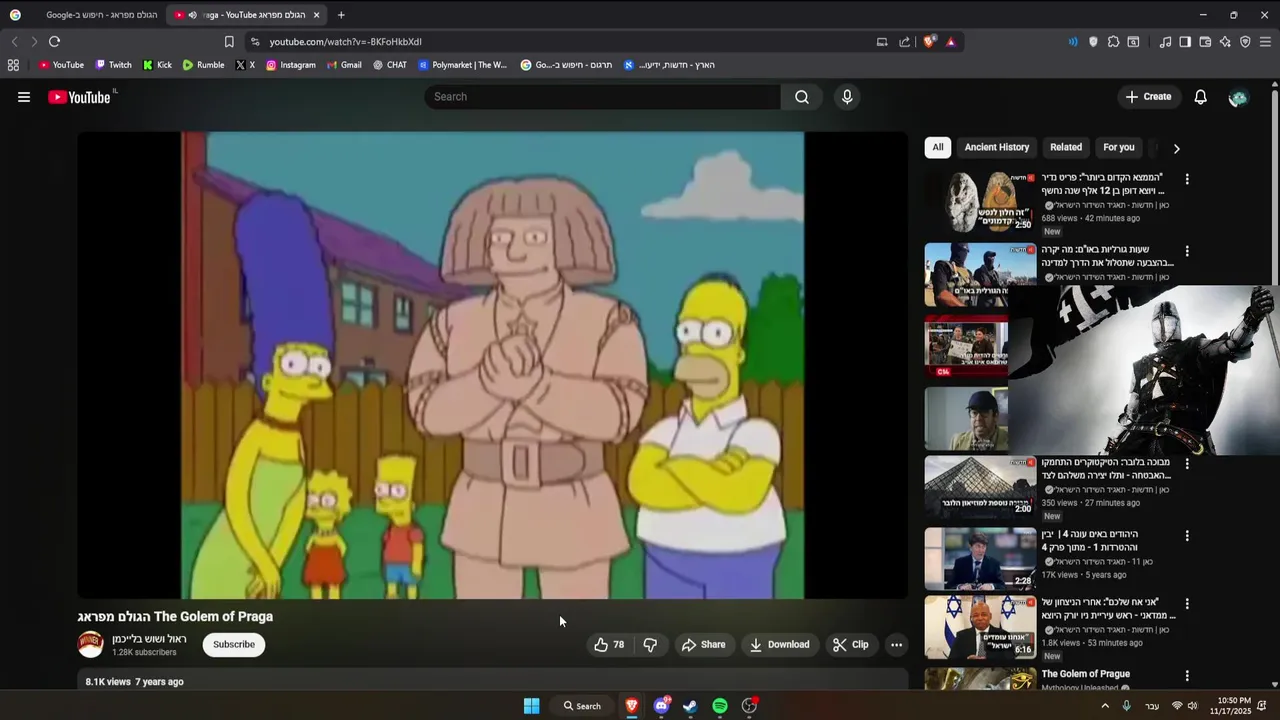Open the channel avatar next to Subscribe
This screenshot has height=720, width=1280.
pos(91,645)
